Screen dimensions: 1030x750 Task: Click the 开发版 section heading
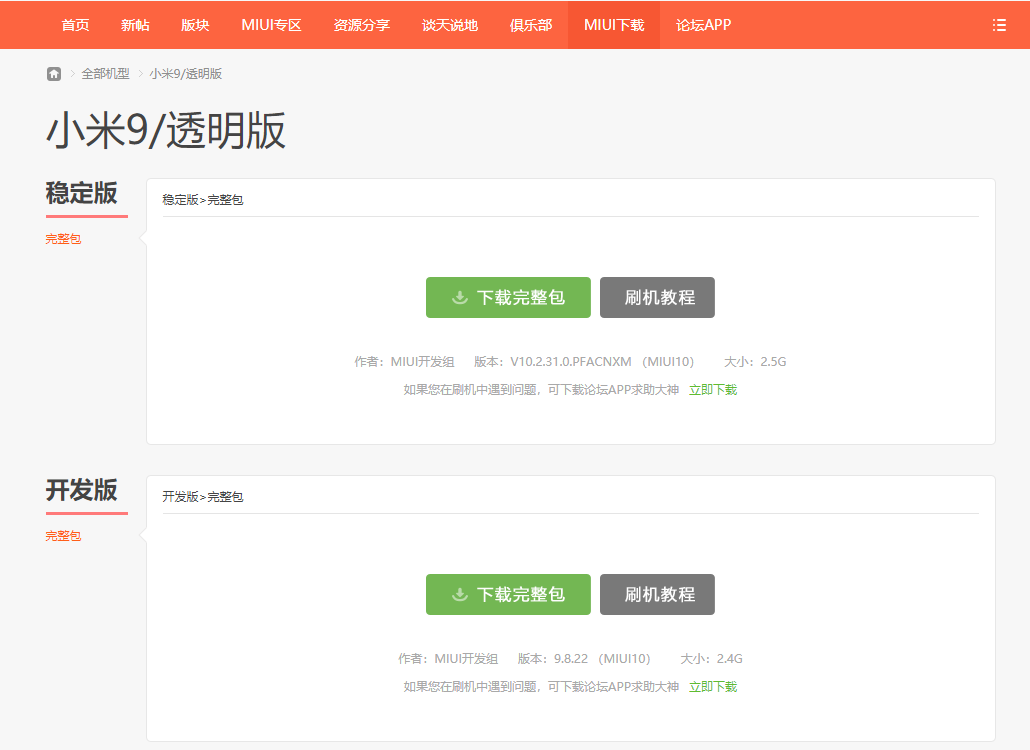[x=81, y=490]
